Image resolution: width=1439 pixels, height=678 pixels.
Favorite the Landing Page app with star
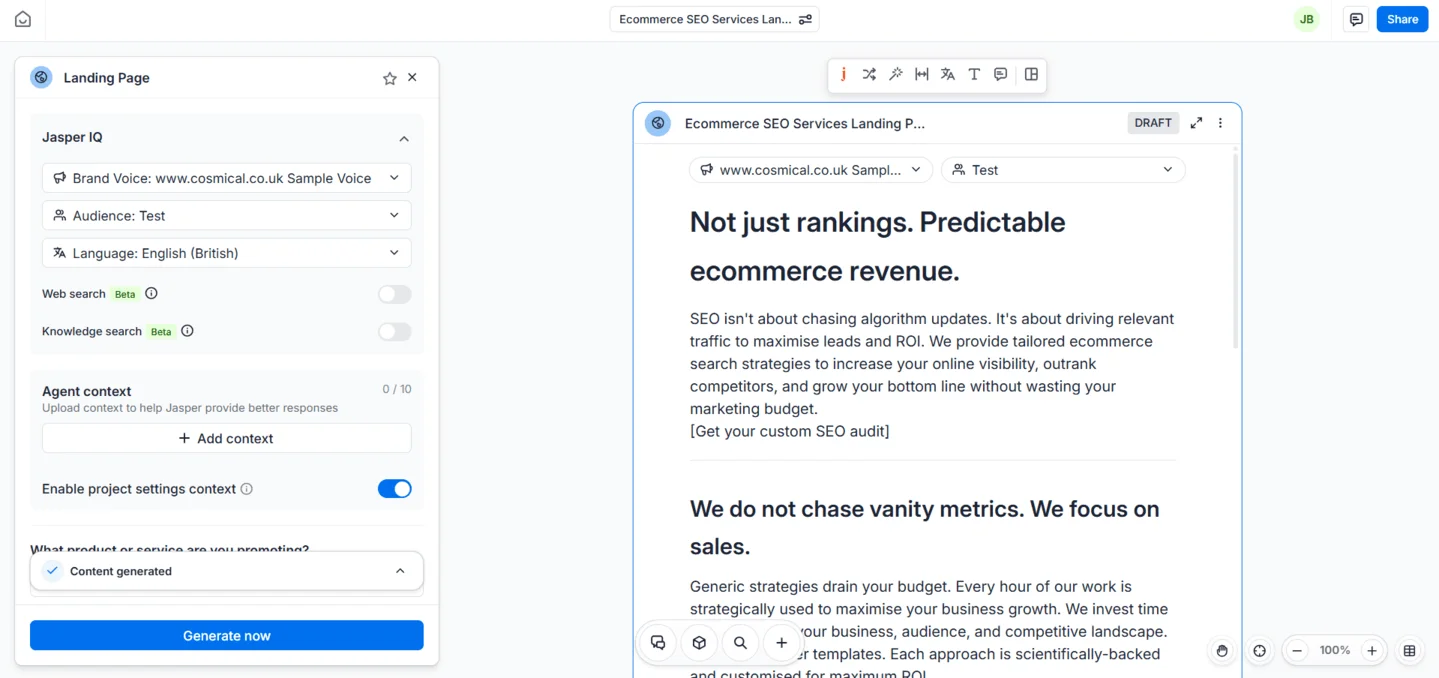click(390, 78)
